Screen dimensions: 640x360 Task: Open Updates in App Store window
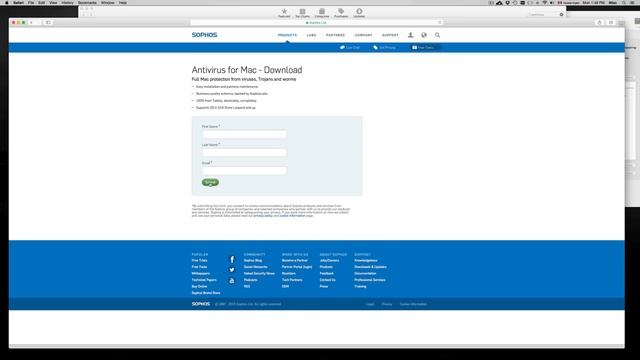(359, 13)
